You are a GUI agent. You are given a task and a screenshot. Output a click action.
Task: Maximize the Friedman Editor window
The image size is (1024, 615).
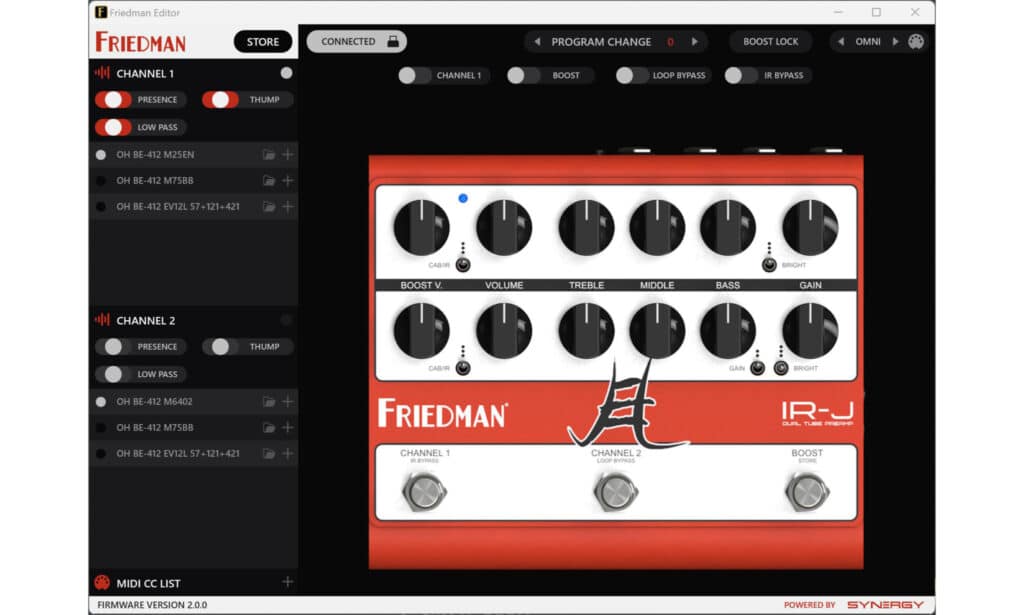[x=876, y=12]
